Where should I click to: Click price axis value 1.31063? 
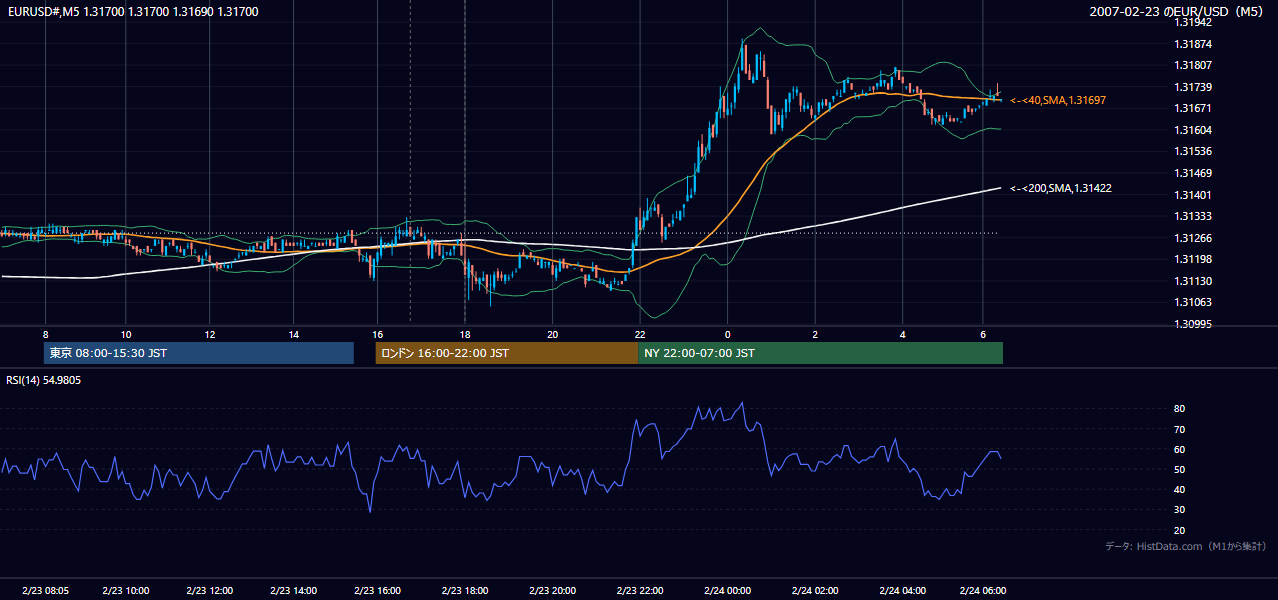(x=1192, y=302)
